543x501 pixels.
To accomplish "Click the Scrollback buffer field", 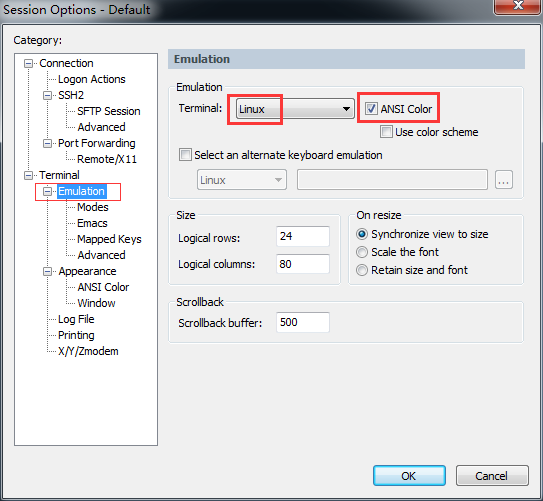I will coord(303,322).
